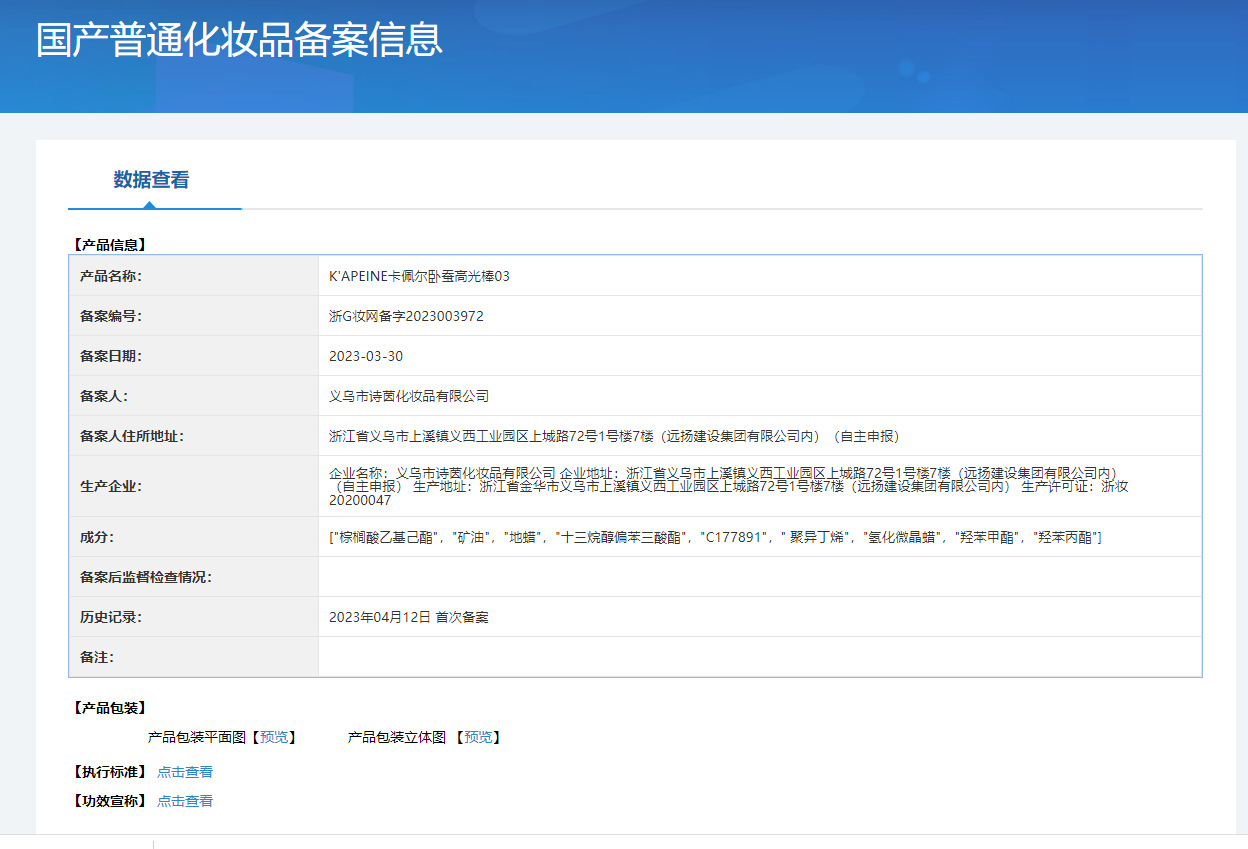Click the 【产品包装】 section heading
The height and width of the screenshot is (849, 1248).
click(x=109, y=708)
